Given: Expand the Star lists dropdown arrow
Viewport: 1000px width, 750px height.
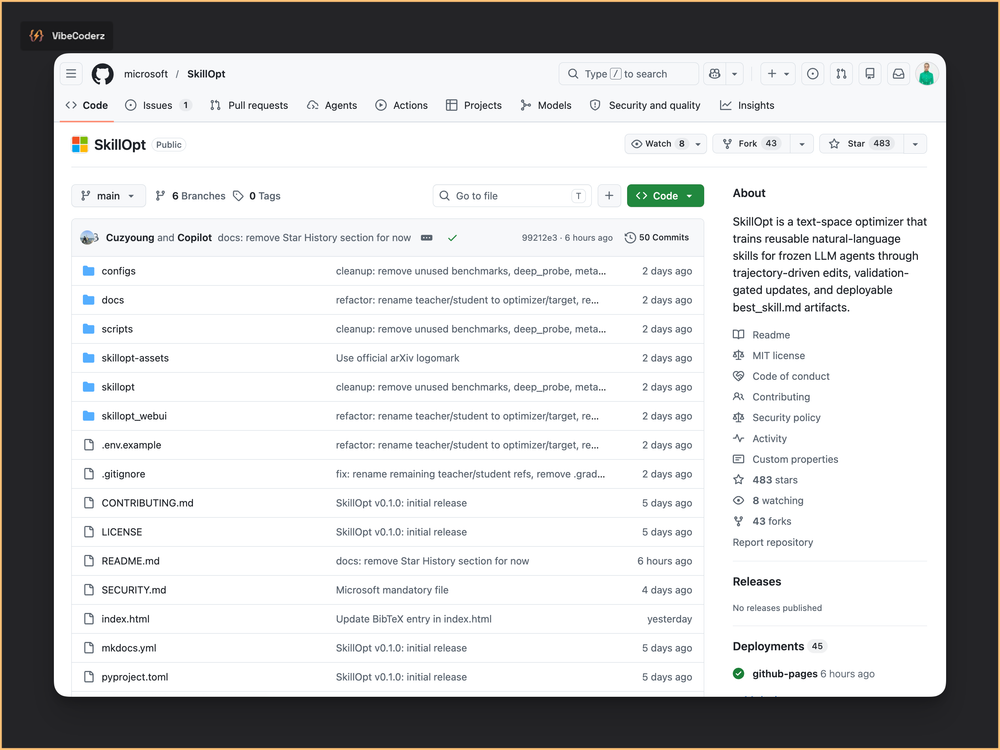Looking at the screenshot, I should tap(915, 143).
